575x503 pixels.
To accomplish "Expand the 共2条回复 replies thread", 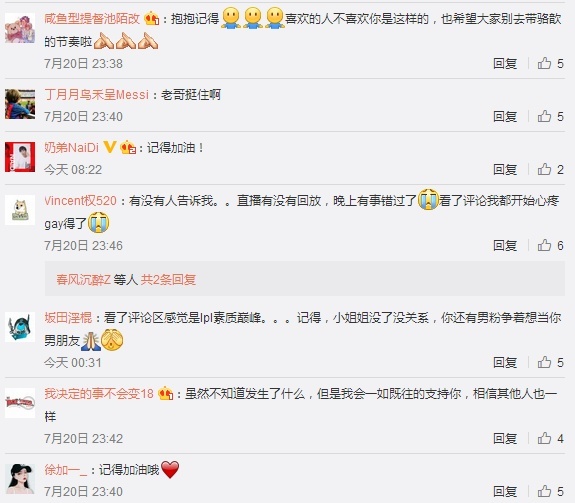I will [168, 280].
